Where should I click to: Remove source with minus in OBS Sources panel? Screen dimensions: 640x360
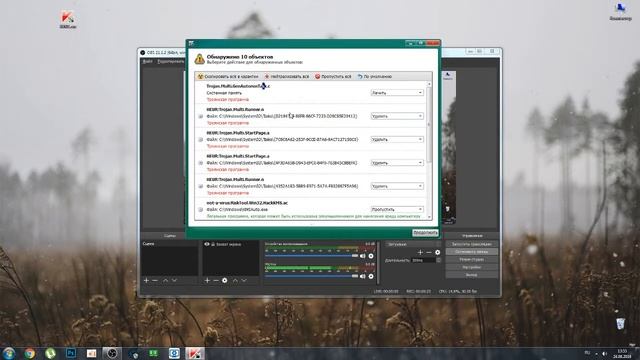216,280
